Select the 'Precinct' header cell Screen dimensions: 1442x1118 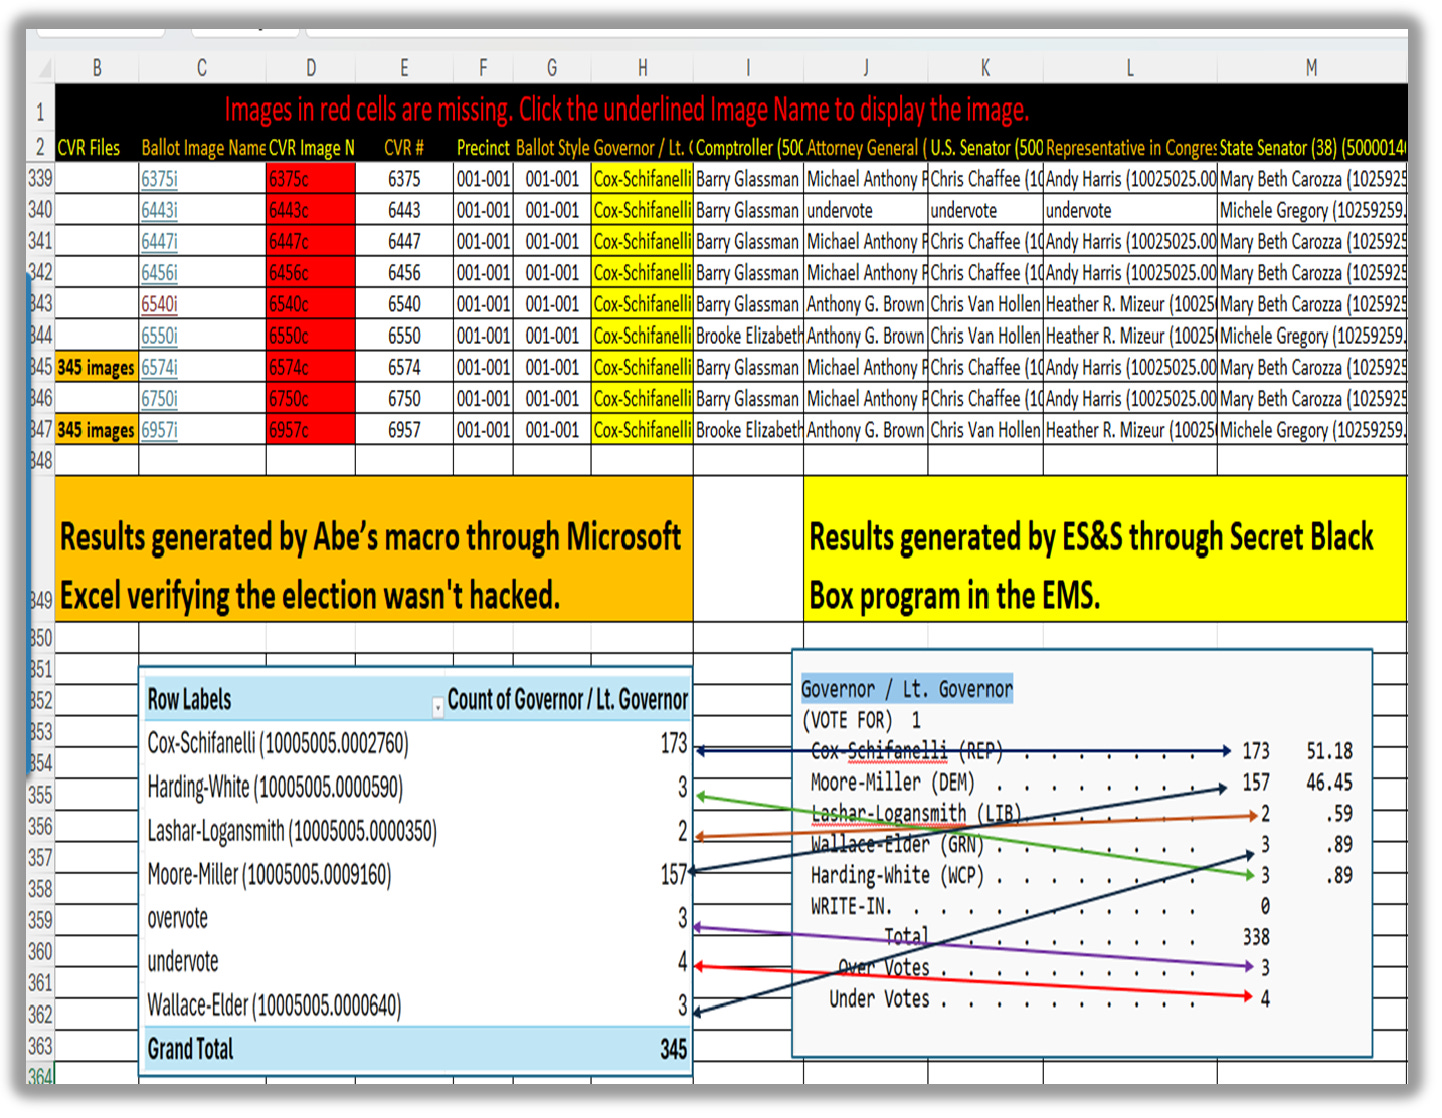pyautogui.click(x=483, y=148)
